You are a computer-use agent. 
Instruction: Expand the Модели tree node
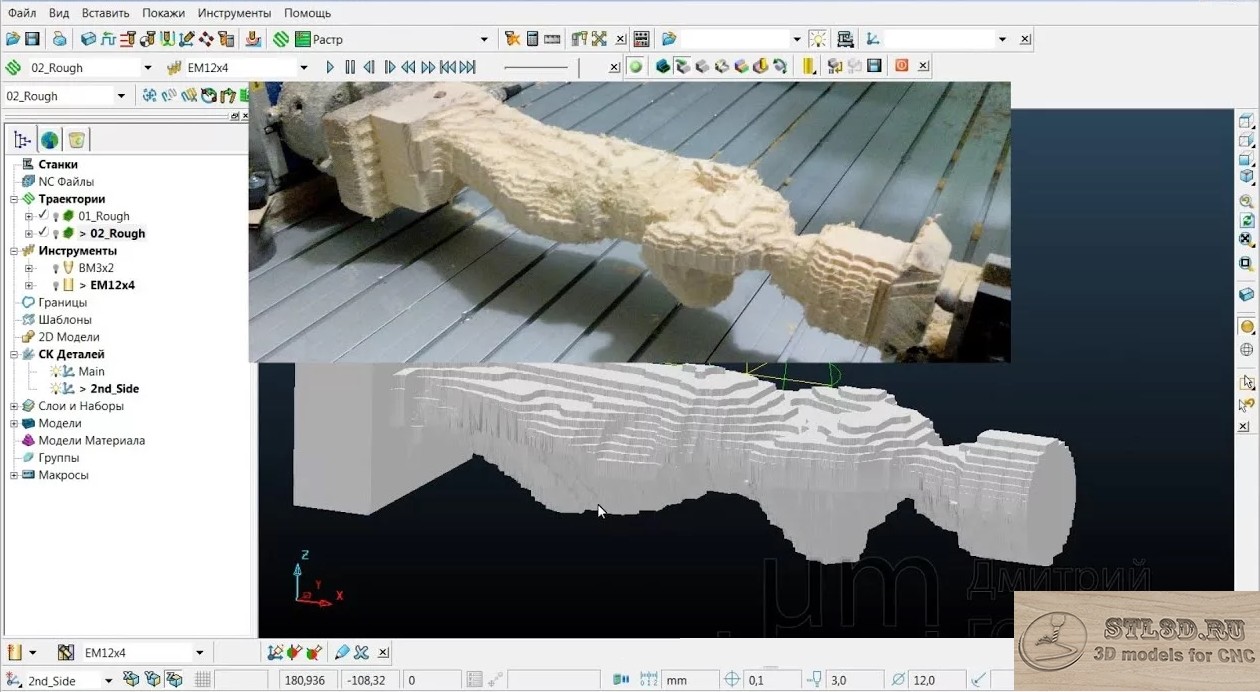(14, 423)
